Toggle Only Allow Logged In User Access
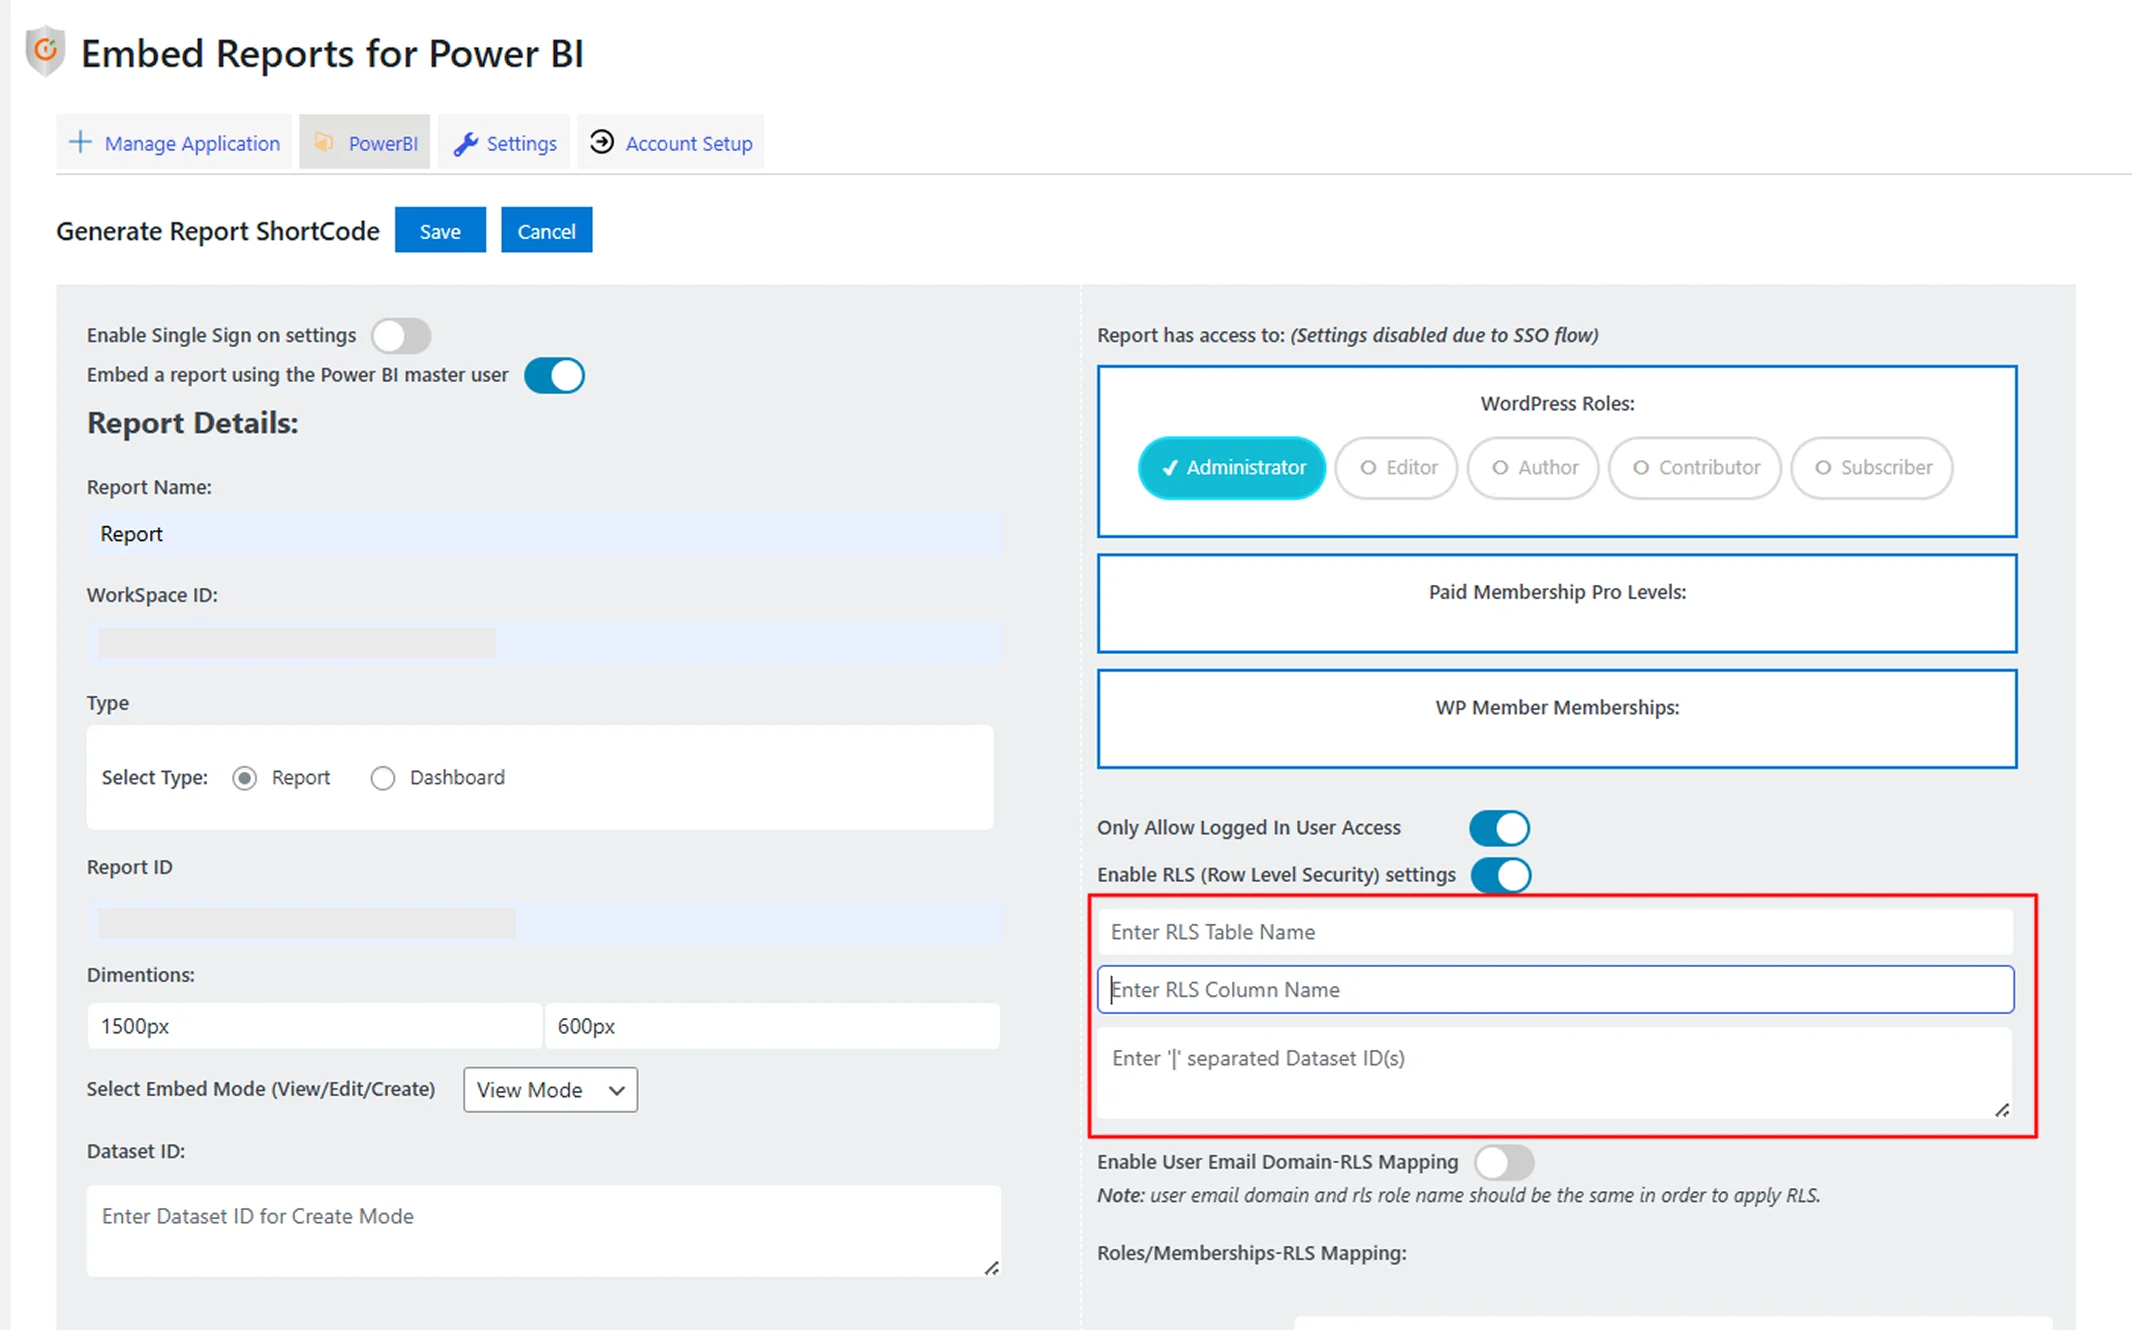 coord(1499,828)
